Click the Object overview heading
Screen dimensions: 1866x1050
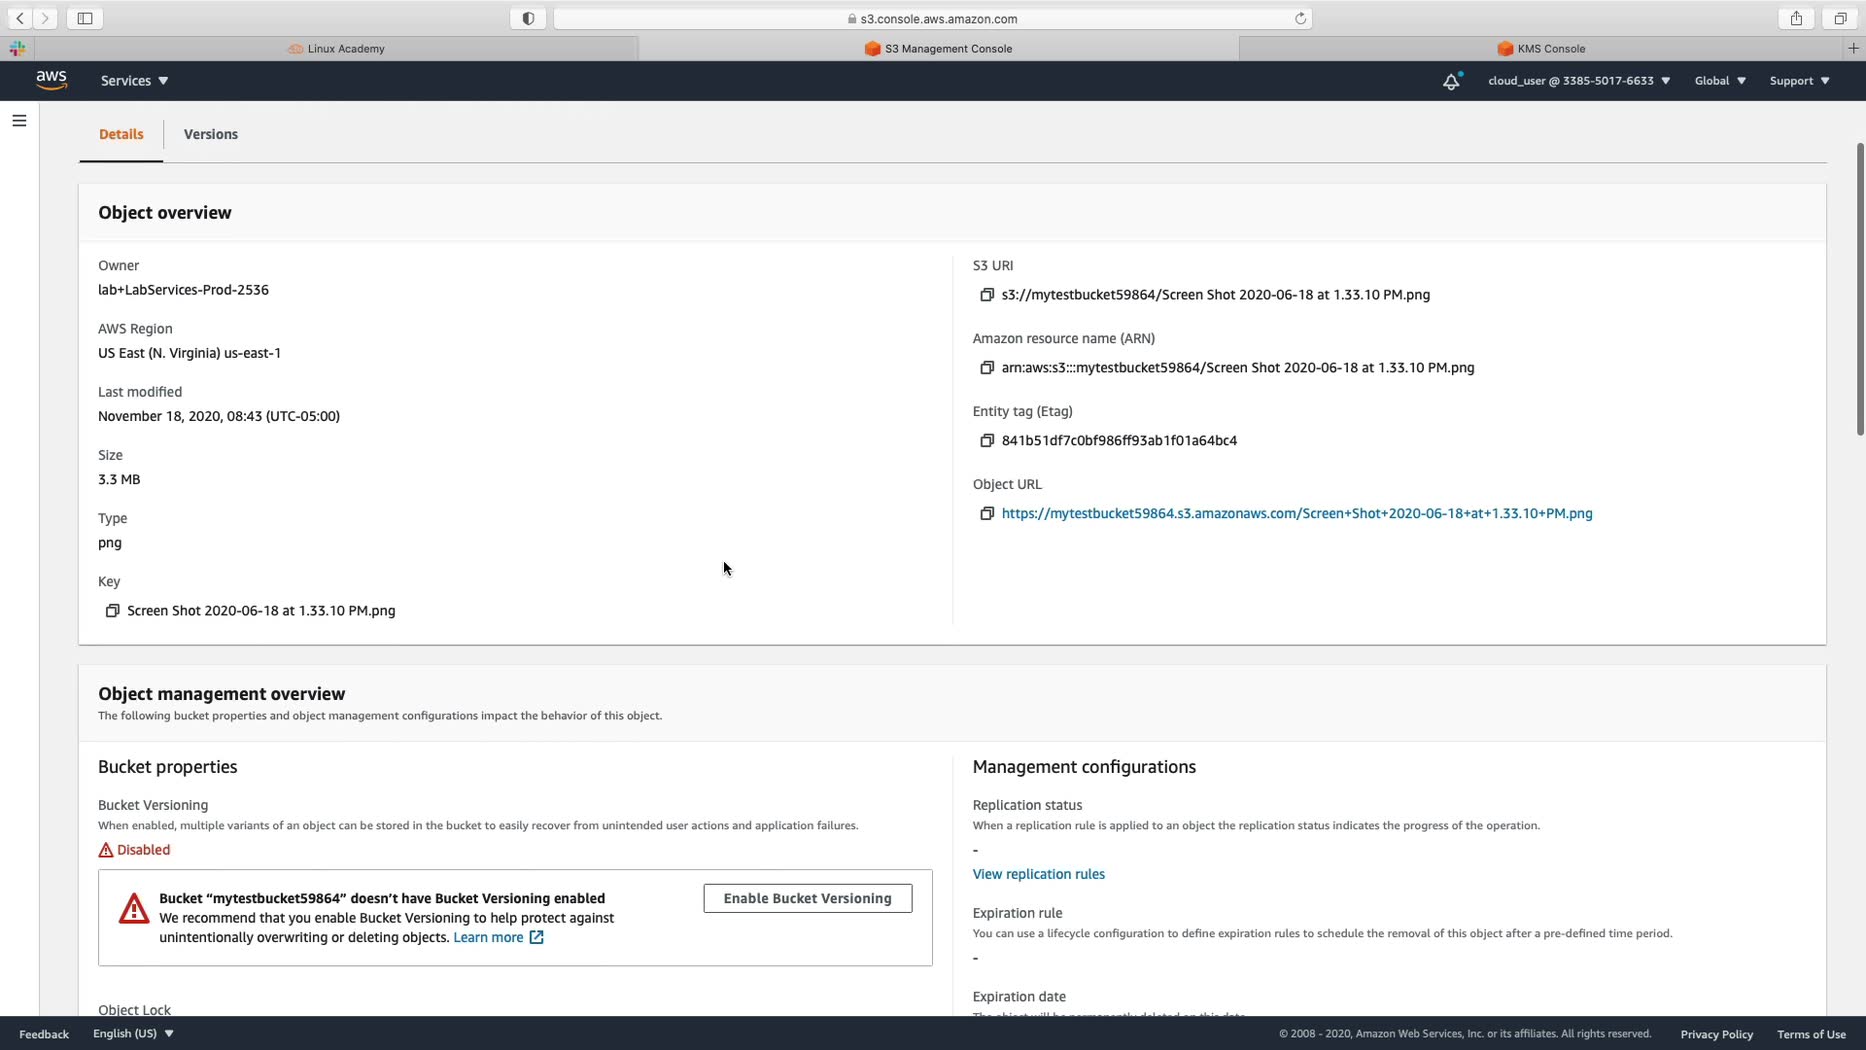point(165,213)
